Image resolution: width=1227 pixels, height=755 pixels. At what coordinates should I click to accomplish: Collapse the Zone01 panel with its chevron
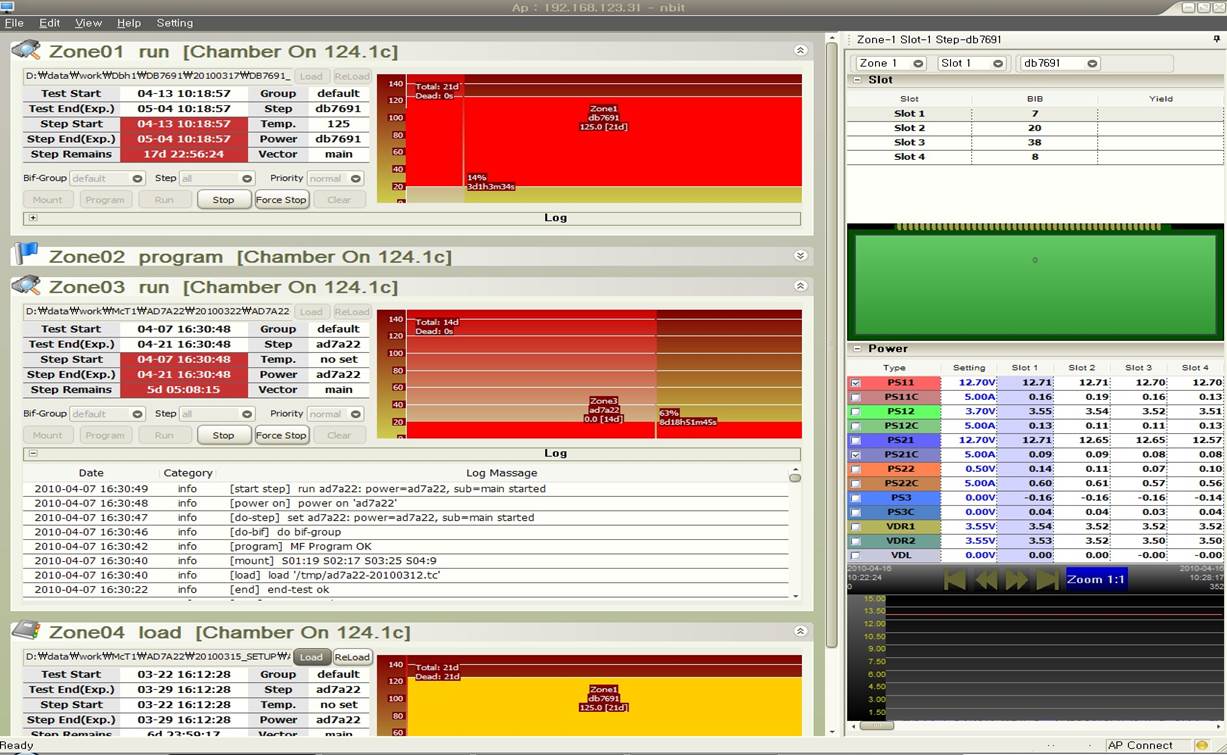tap(799, 49)
